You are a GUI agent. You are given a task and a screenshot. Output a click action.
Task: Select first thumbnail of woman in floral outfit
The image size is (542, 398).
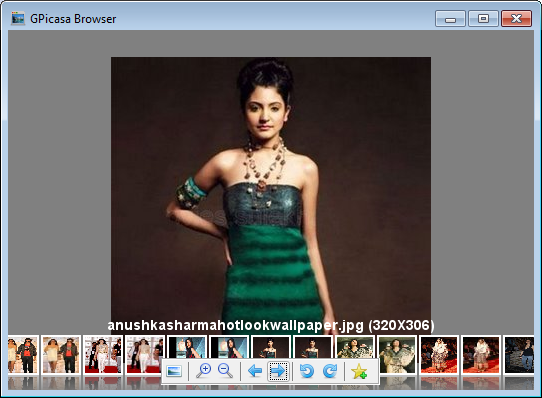[x=355, y=348]
